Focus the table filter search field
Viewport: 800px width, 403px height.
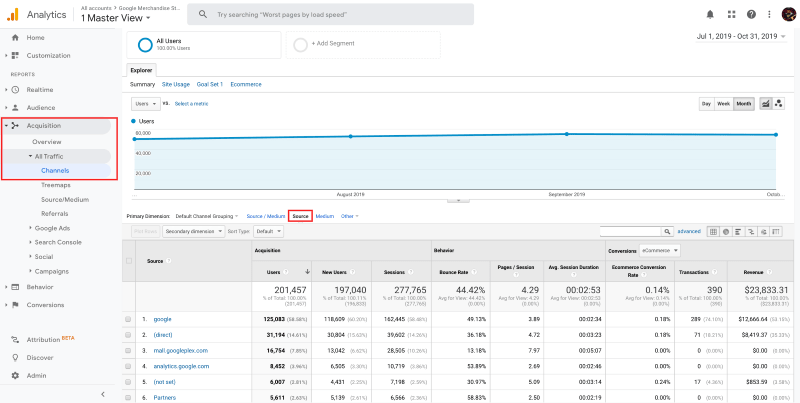pyautogui.click(x=631, y=232)
